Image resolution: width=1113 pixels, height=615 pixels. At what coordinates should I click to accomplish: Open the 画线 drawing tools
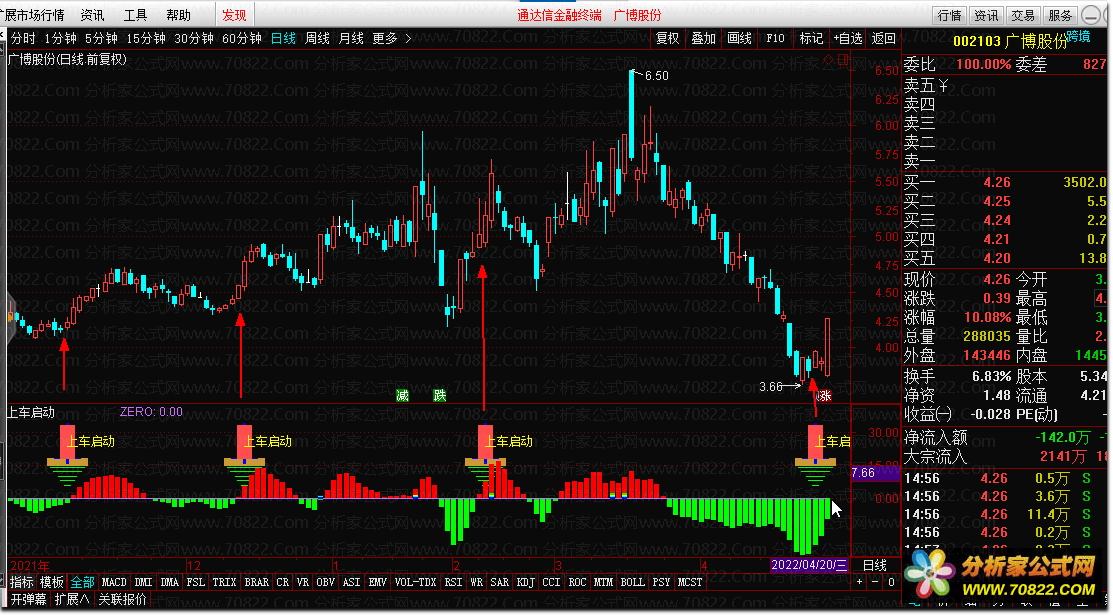[740, 38]
